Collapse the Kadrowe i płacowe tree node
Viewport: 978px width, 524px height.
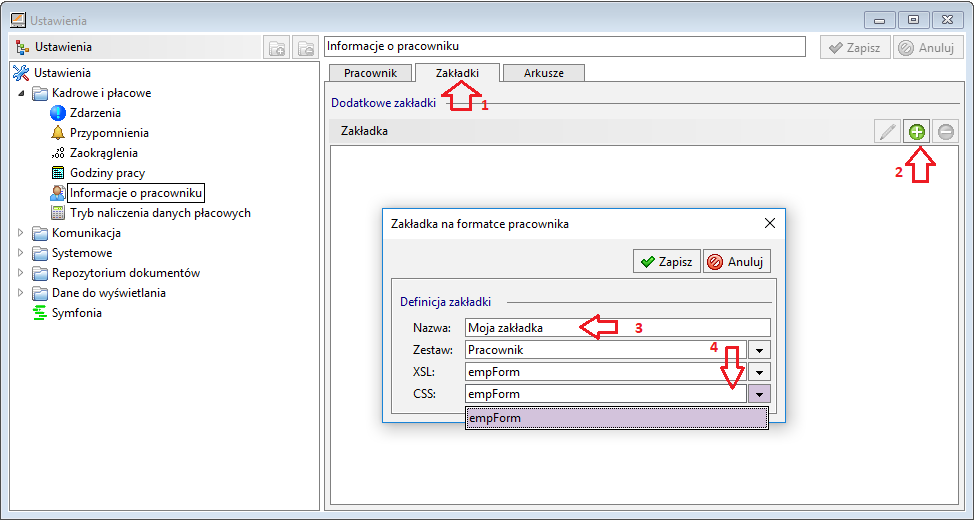tap(21, 94)
